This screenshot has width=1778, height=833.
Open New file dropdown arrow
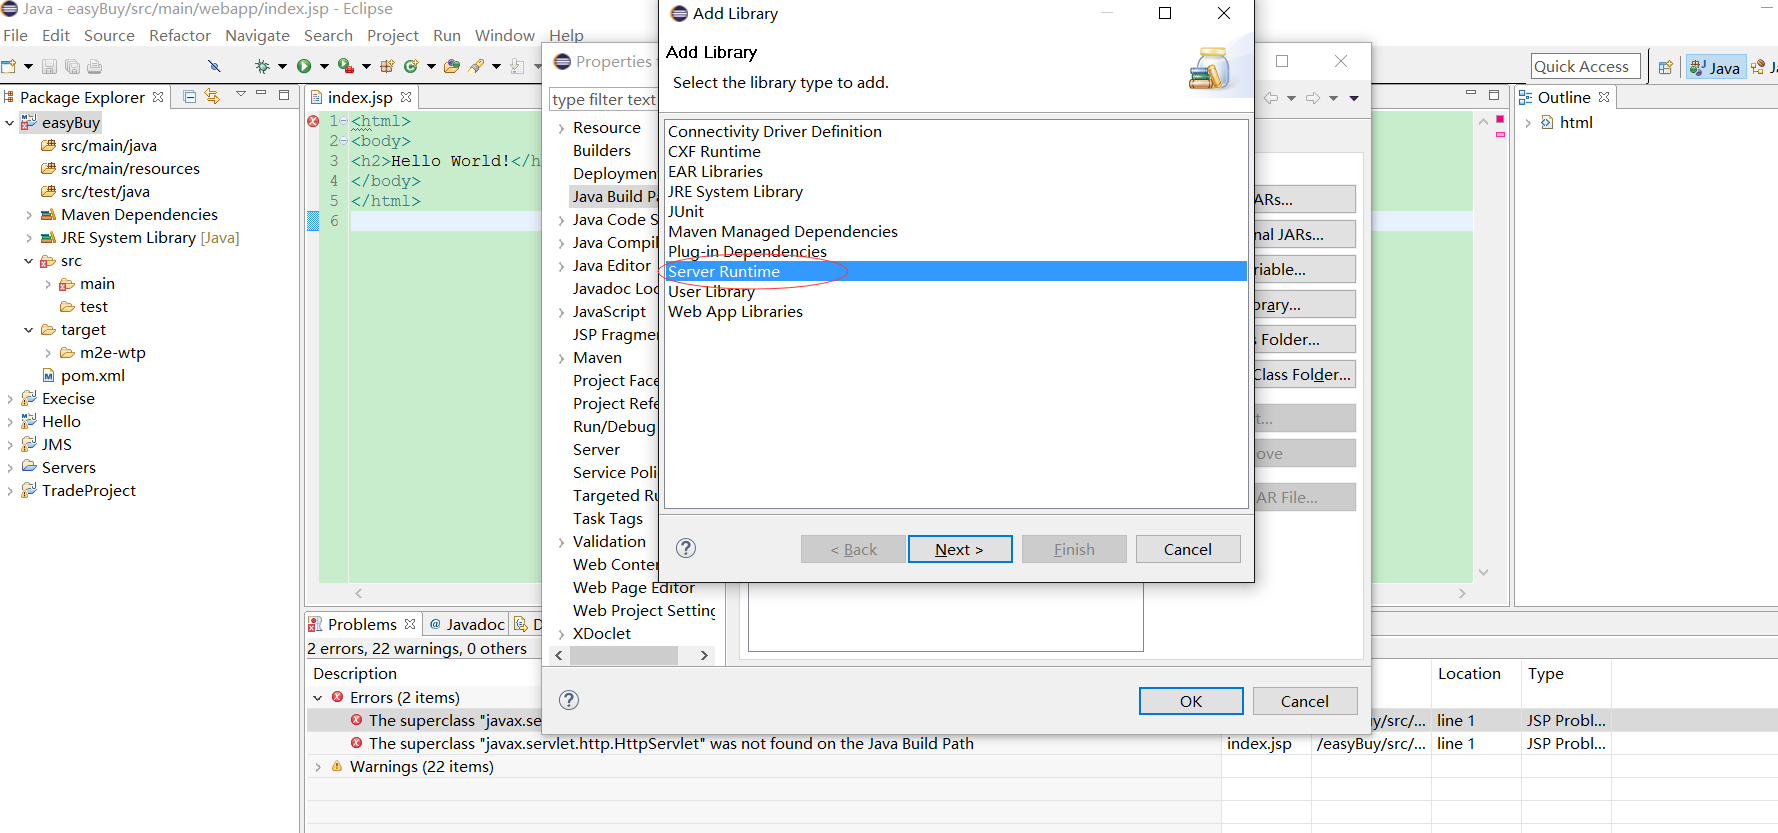pyautogui.click(x=28, y=66)
